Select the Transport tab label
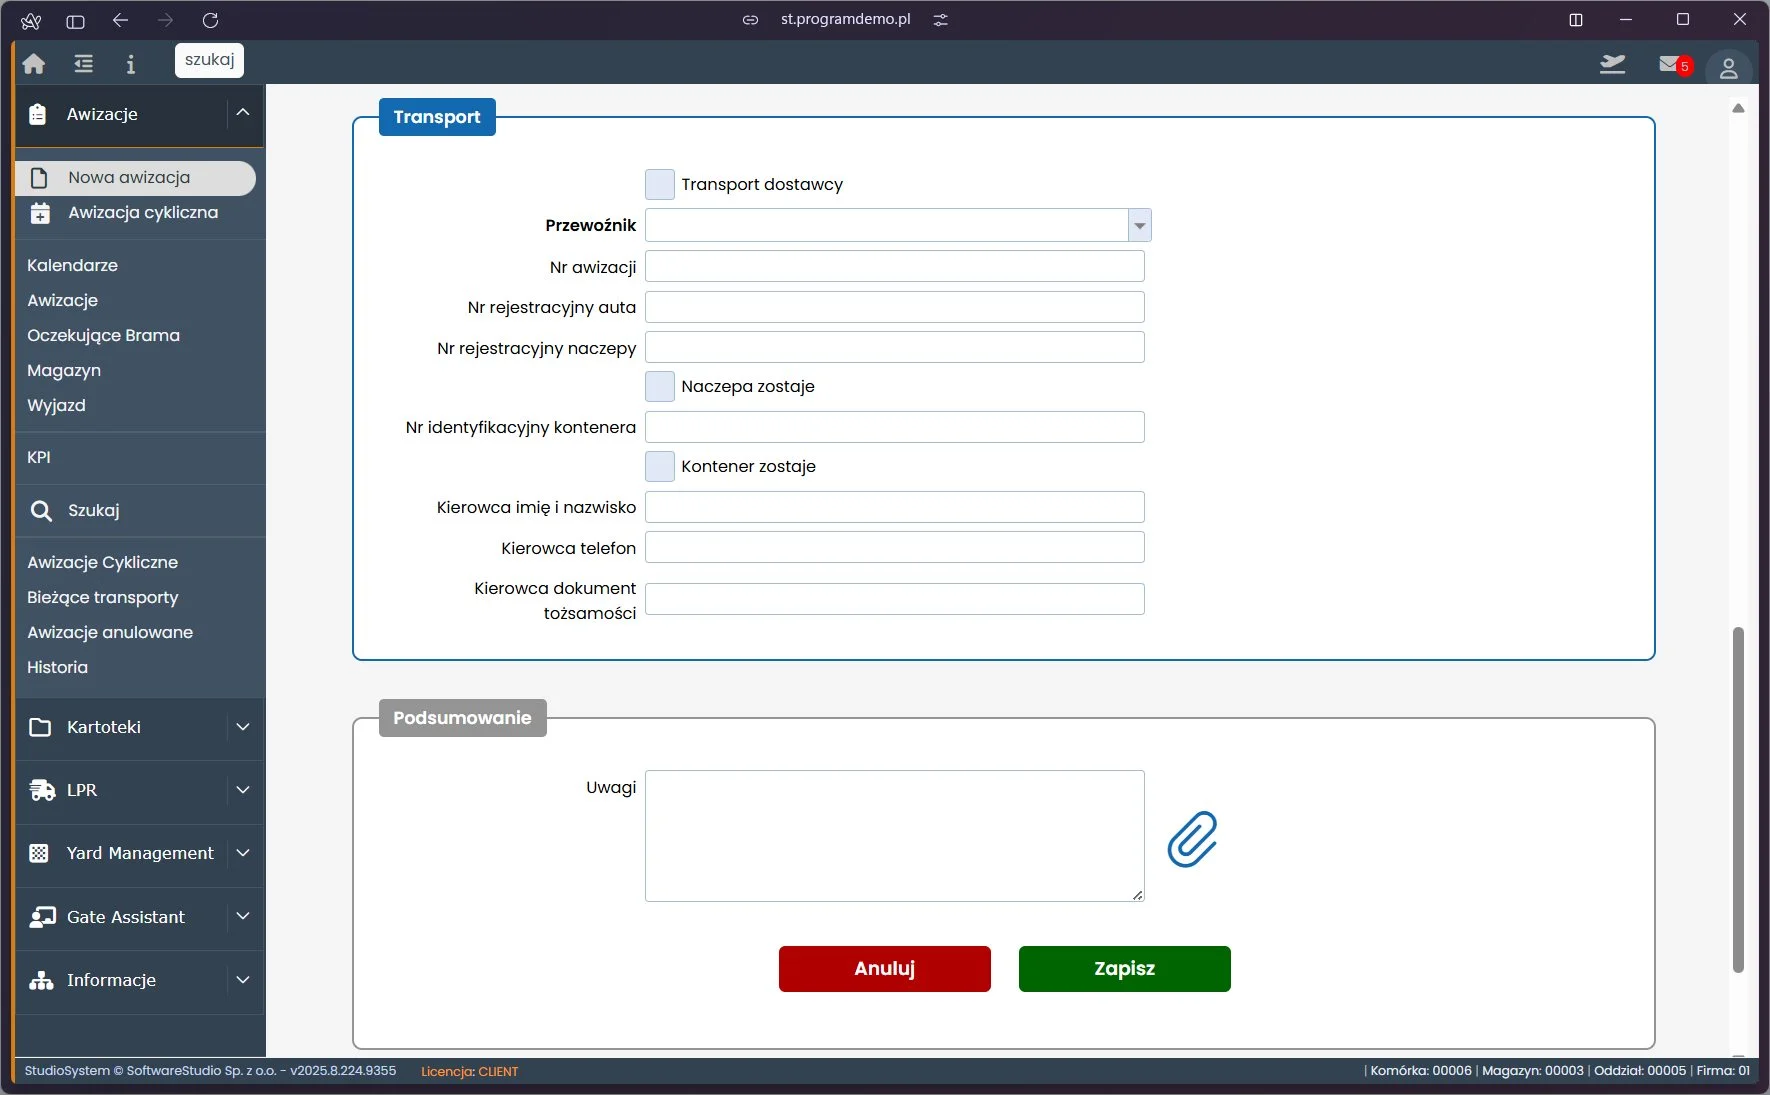1770x1095 pixels. 437,116
